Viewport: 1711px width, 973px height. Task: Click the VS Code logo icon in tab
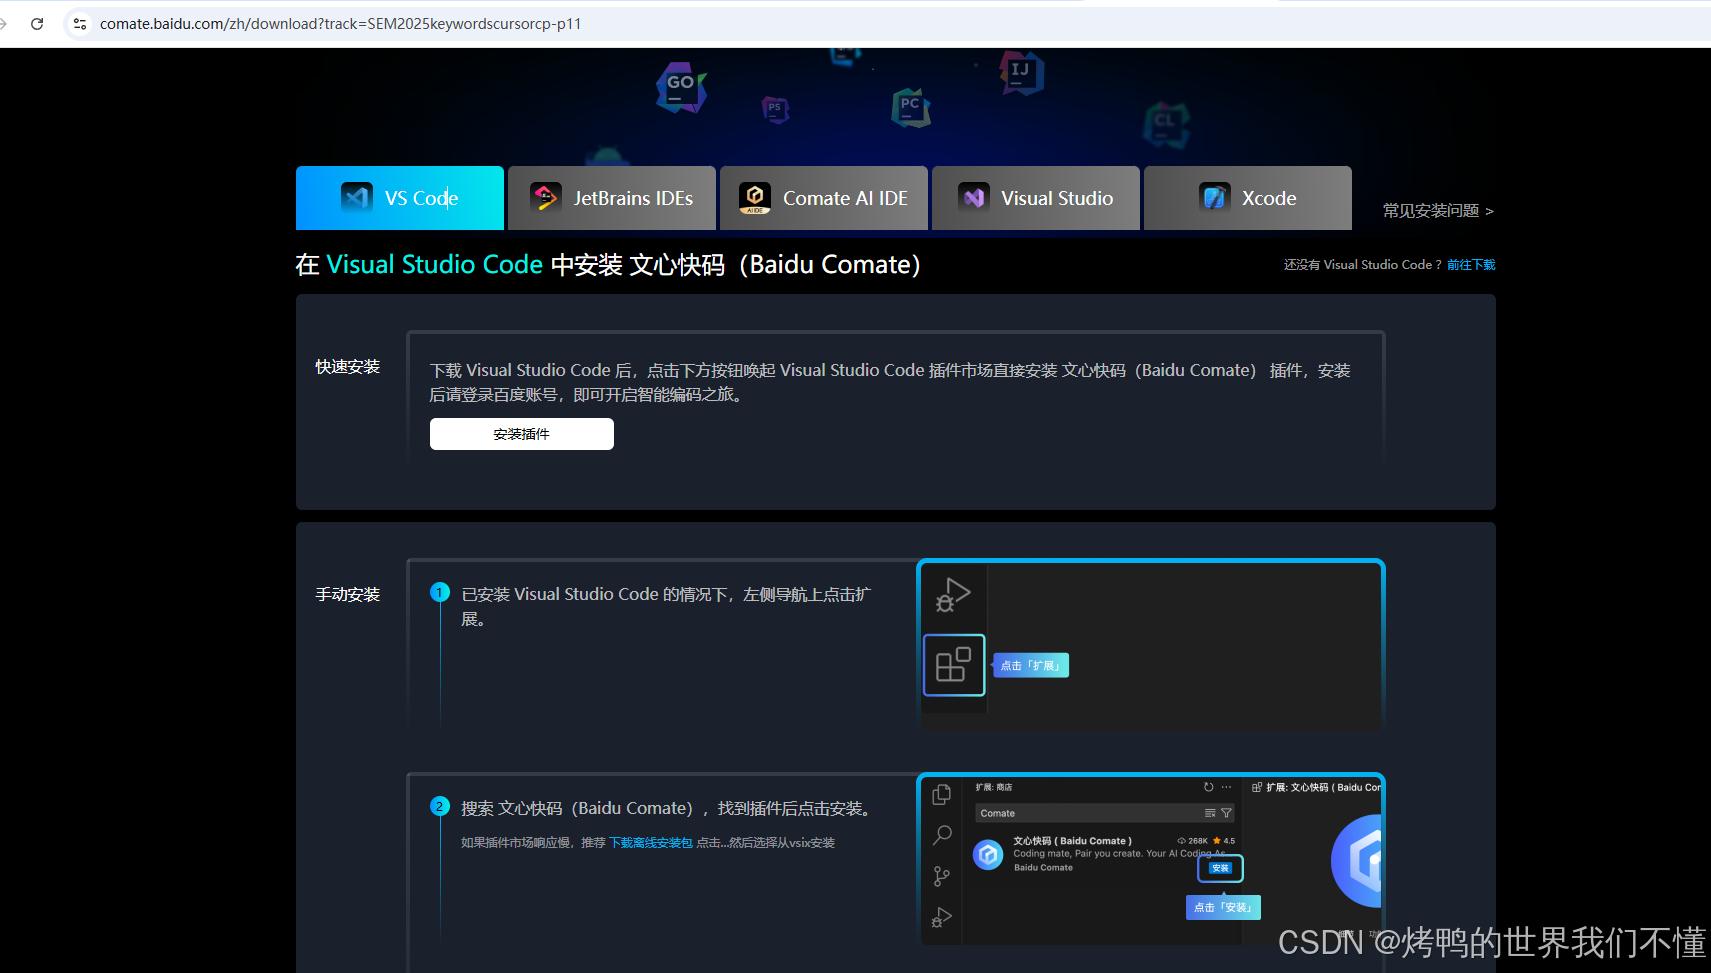tap(357, 198)
